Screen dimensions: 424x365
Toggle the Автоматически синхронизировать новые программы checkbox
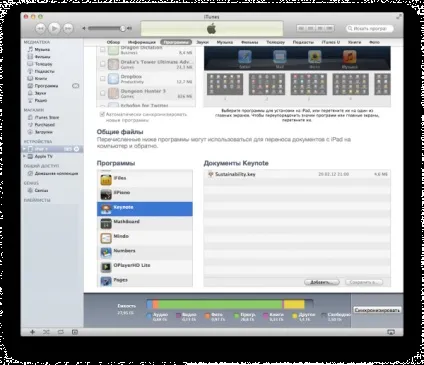click(102, 114)
